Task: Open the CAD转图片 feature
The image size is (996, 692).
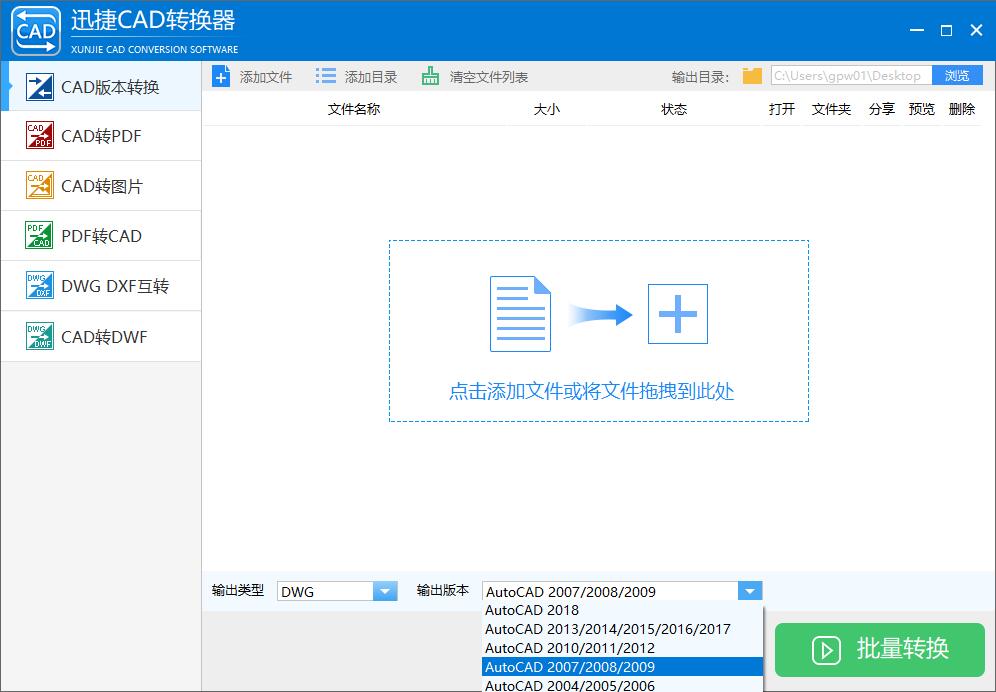Action: tap(100, 185)
